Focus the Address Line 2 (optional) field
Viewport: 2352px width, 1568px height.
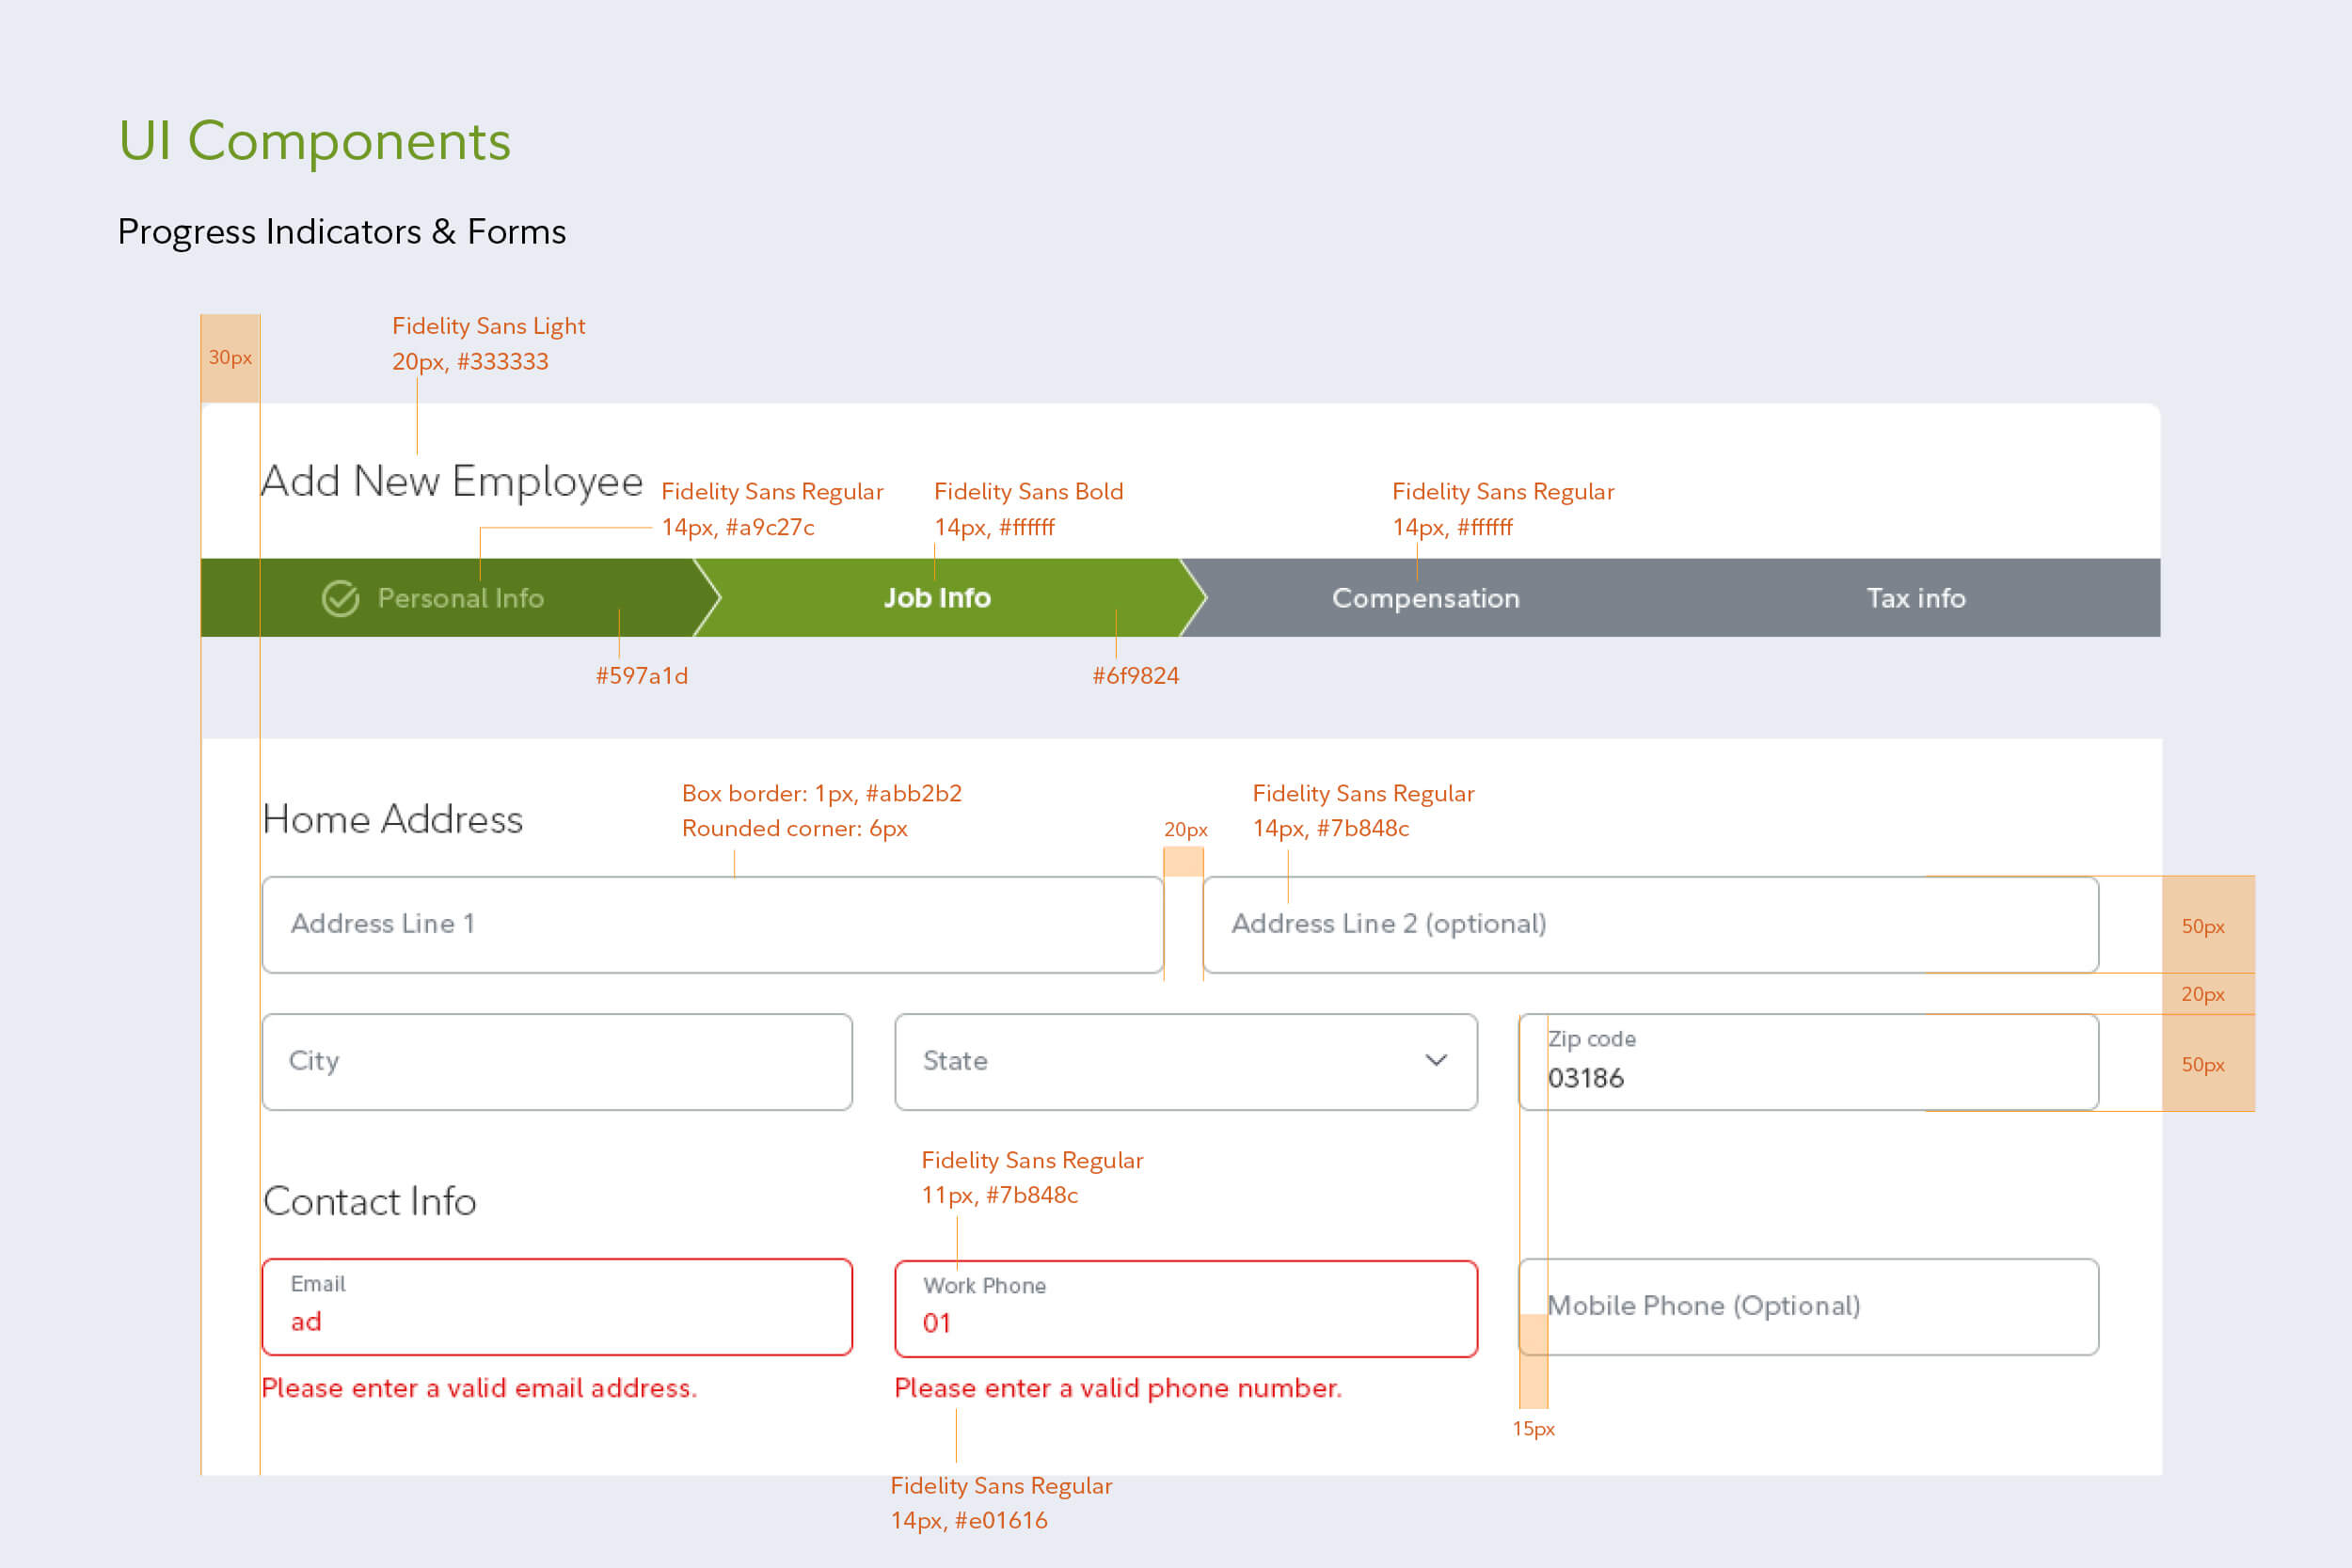(1650, 924)
